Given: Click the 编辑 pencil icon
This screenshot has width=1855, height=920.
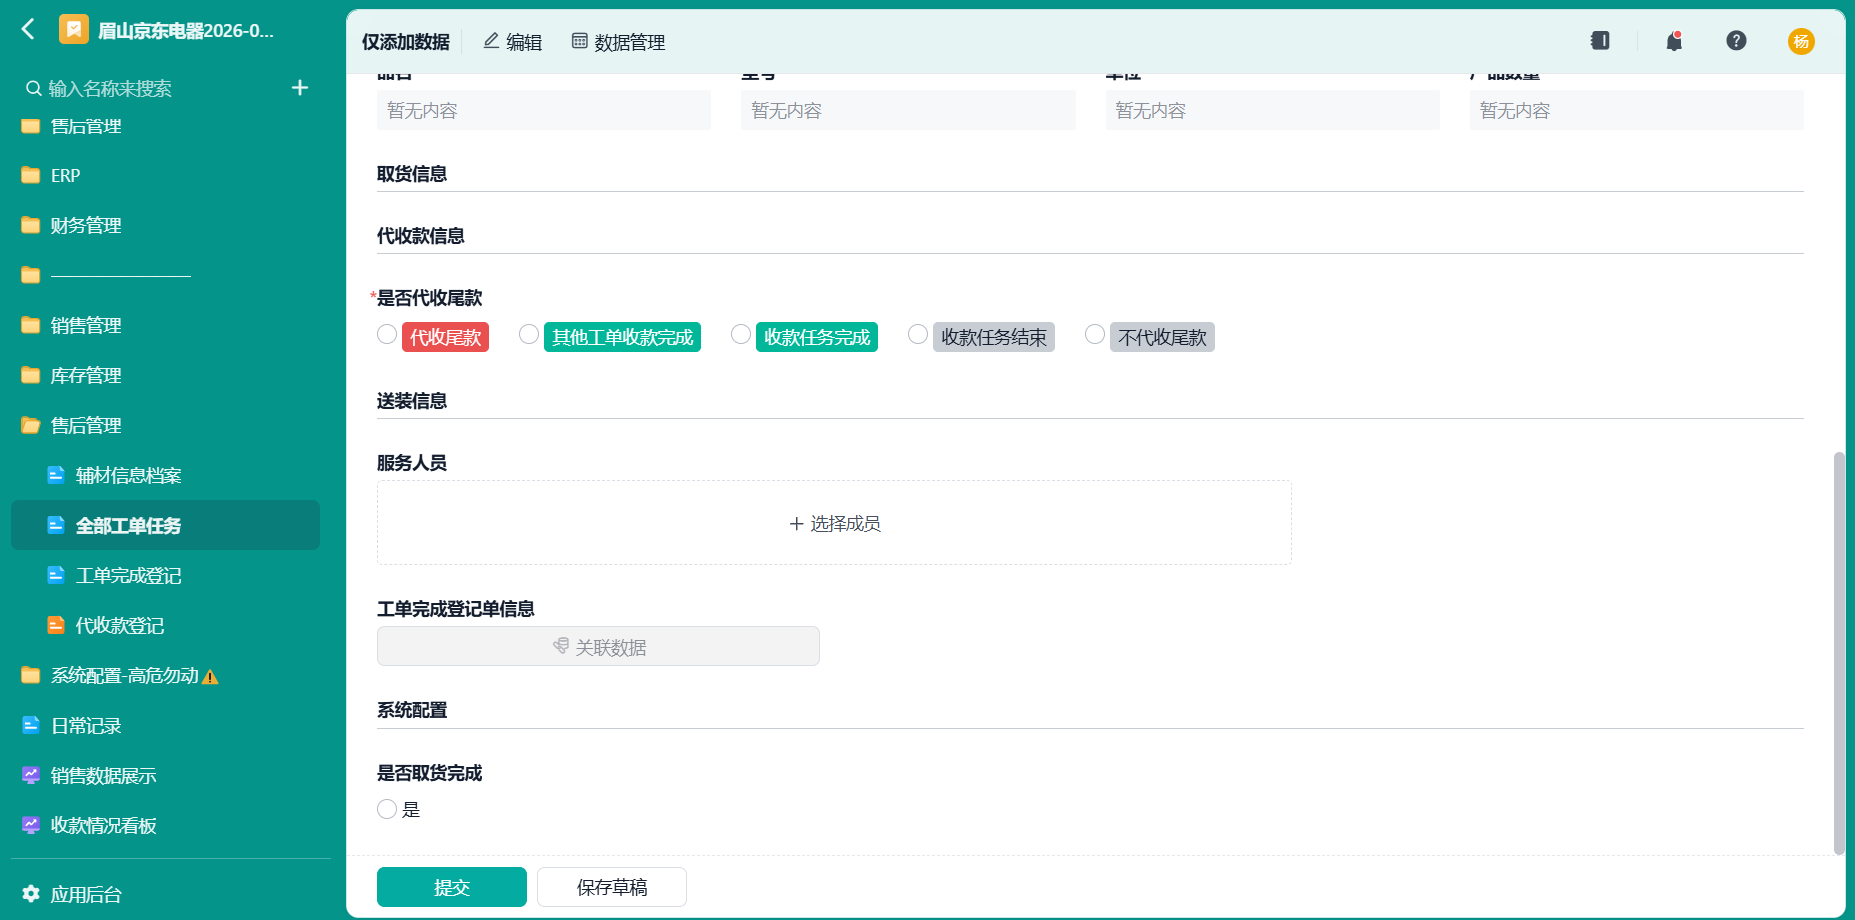Looking at the screenshot, I should click(491, 41).
